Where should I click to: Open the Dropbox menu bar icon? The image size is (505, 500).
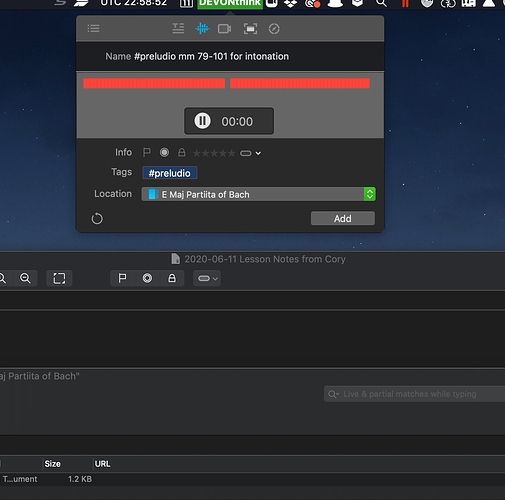pos(291,3)
